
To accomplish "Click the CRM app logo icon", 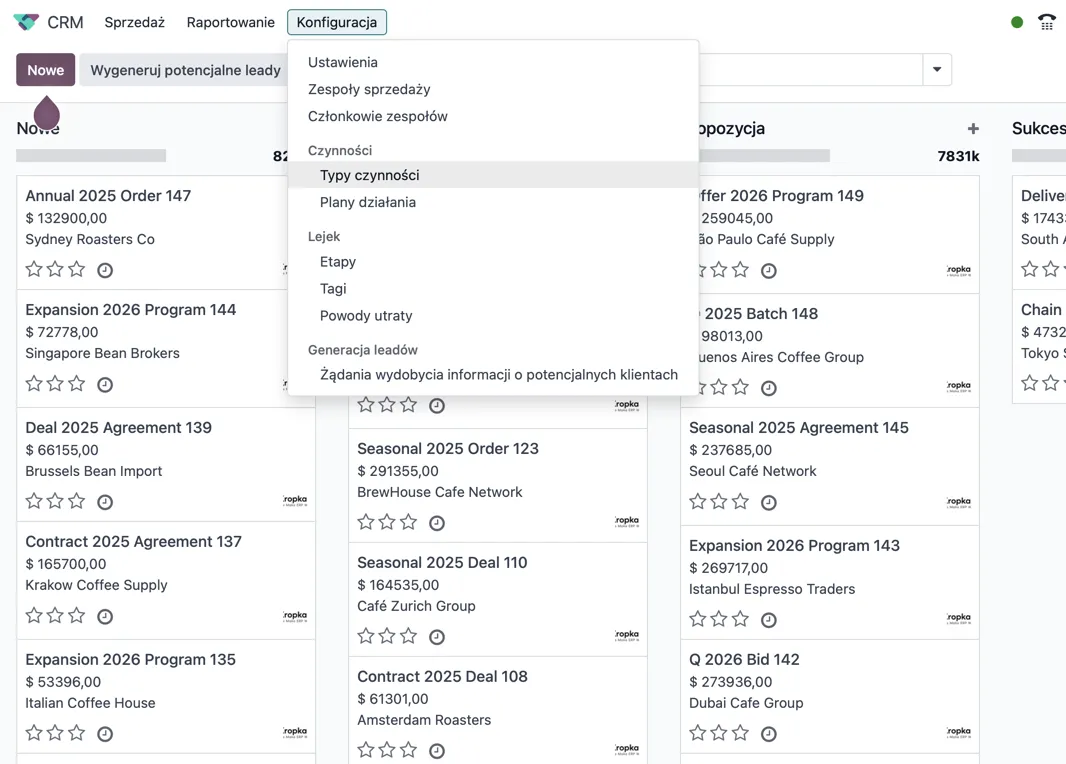I will click(26, 22).
